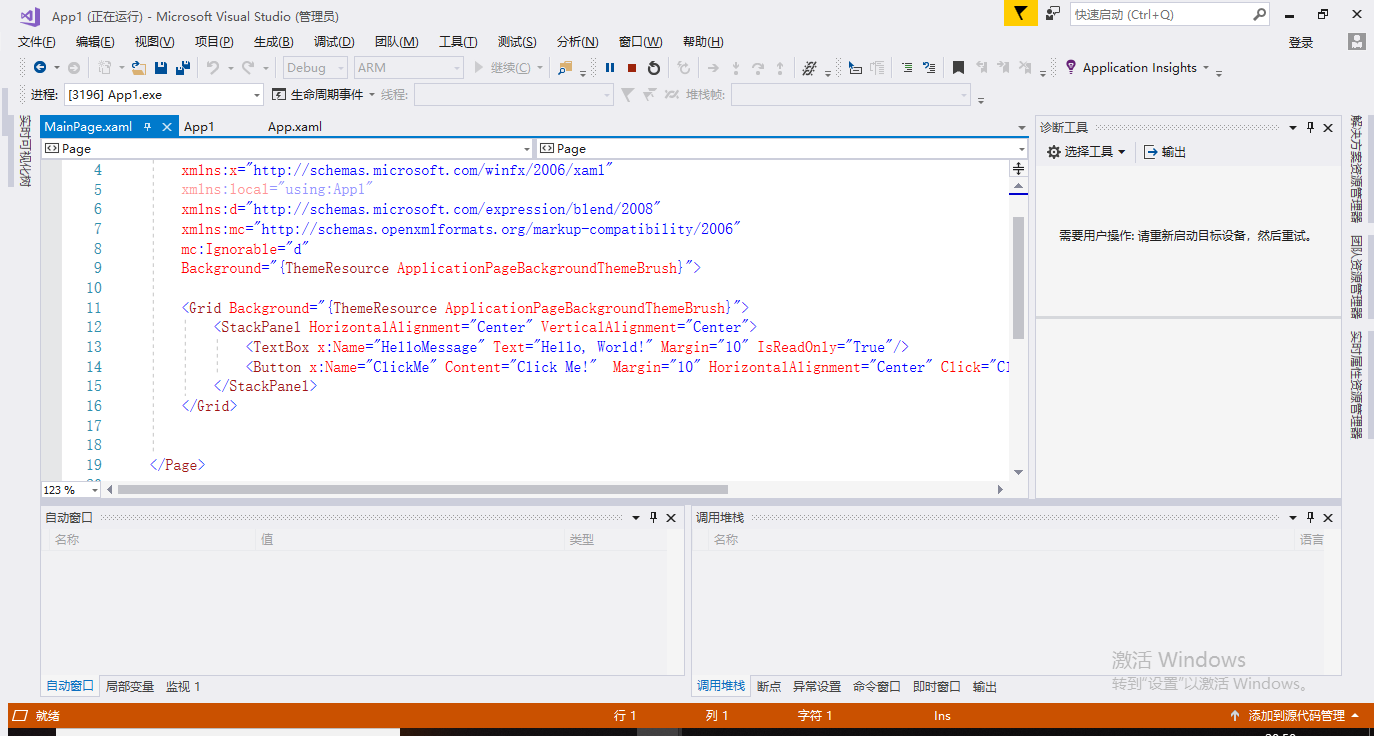
Task: Open the 工具(T) menu
Action: coord(458,42)
